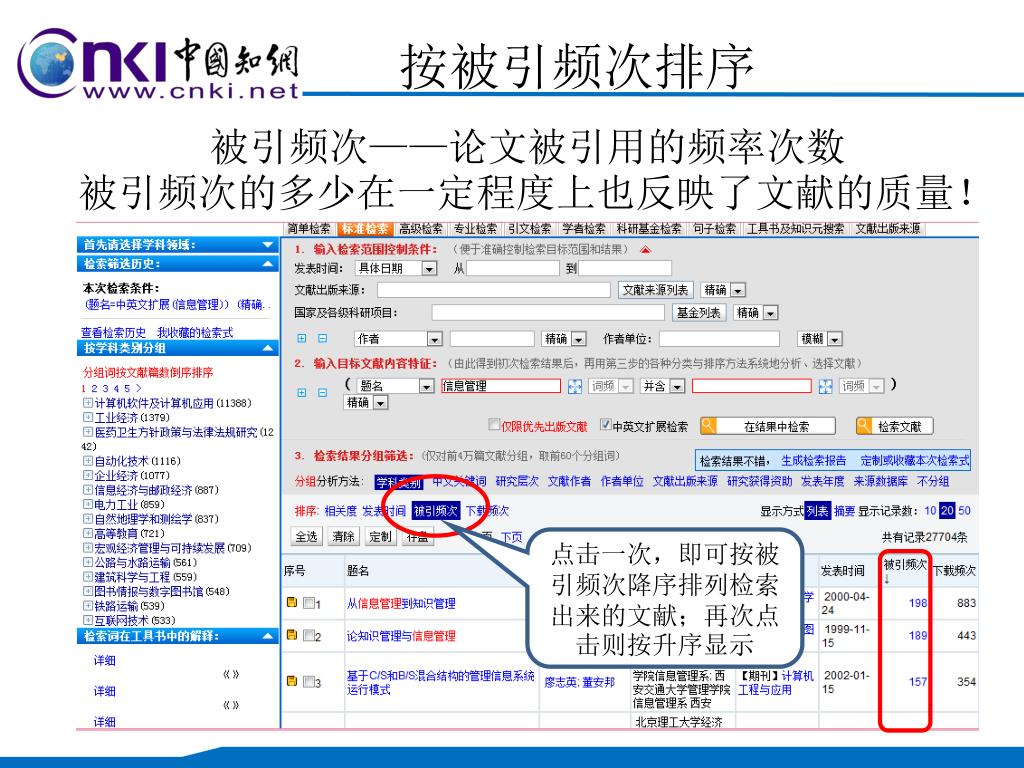This screenshot has width=1024, height=768.
Task: Open term expansion icon beside second keyword field
Action: click(825, 386)
